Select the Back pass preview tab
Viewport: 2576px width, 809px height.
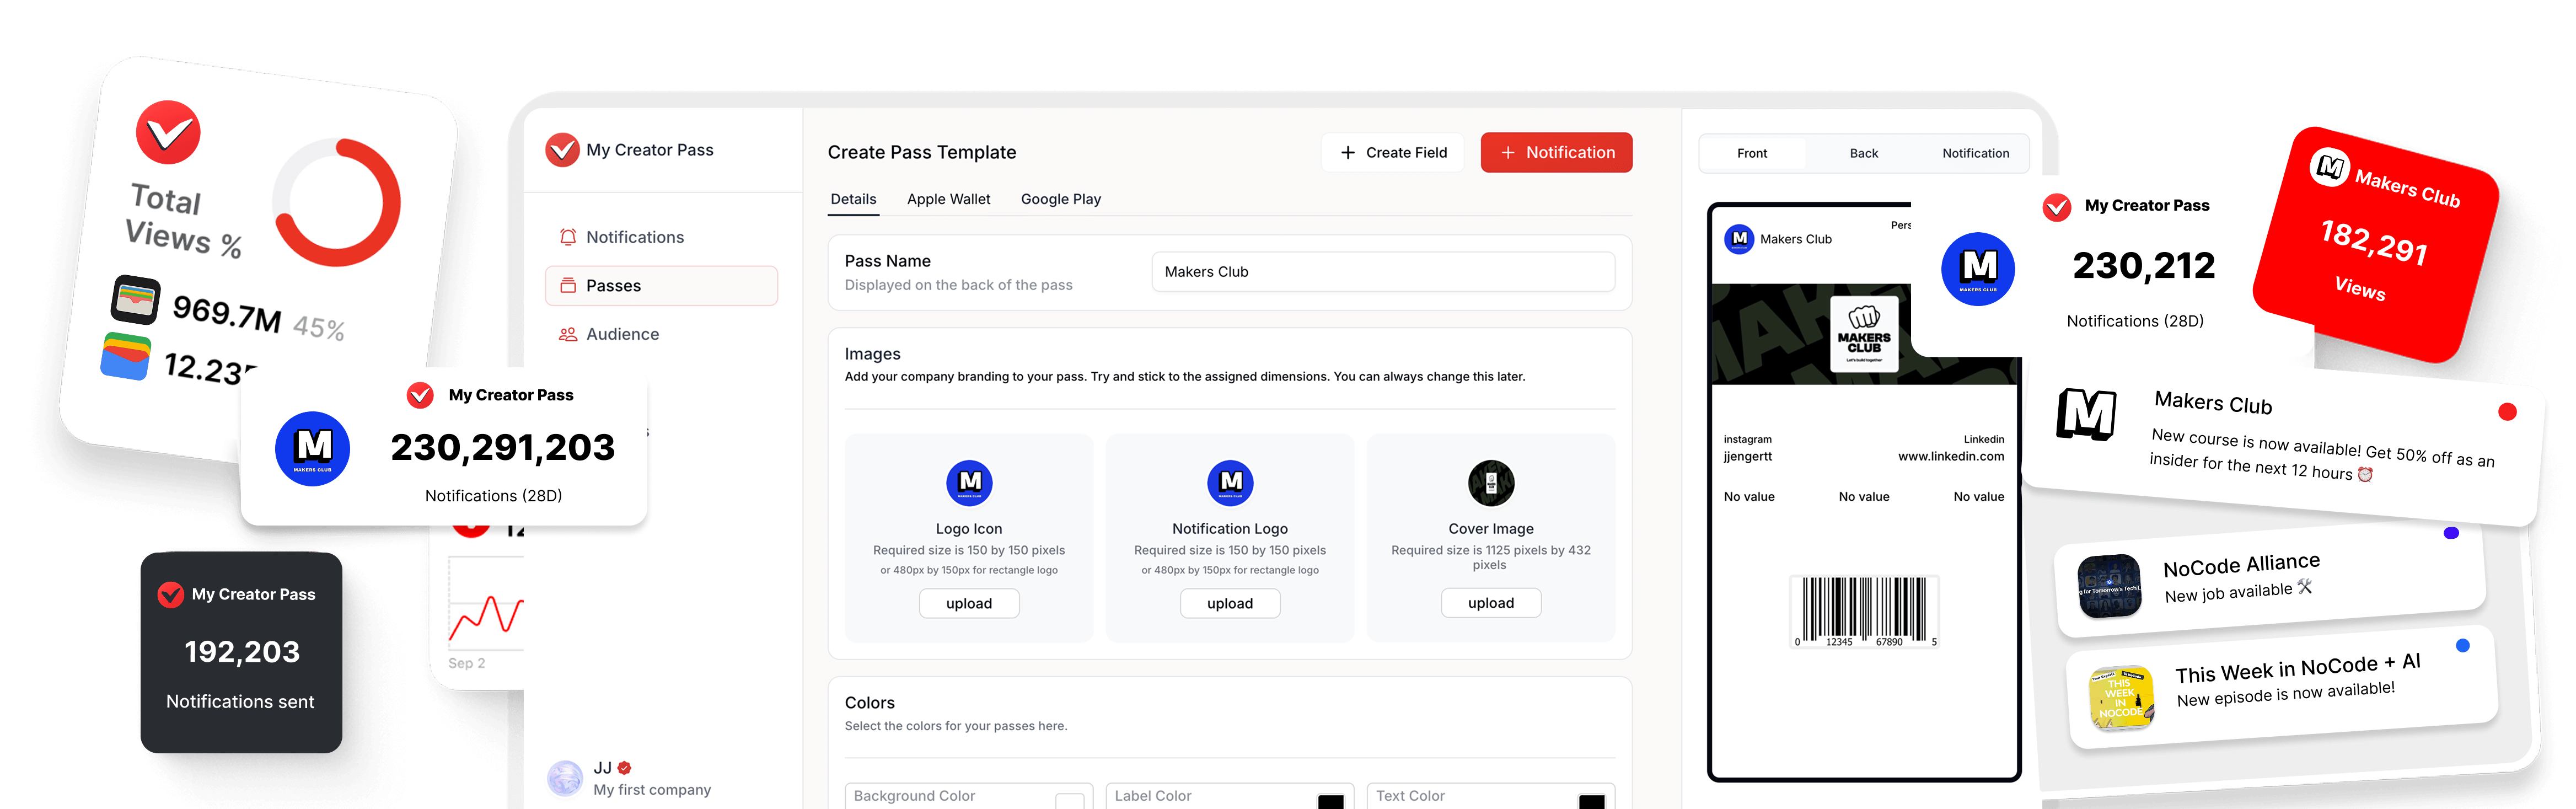pyautogui.click(x=1863, y=153)
